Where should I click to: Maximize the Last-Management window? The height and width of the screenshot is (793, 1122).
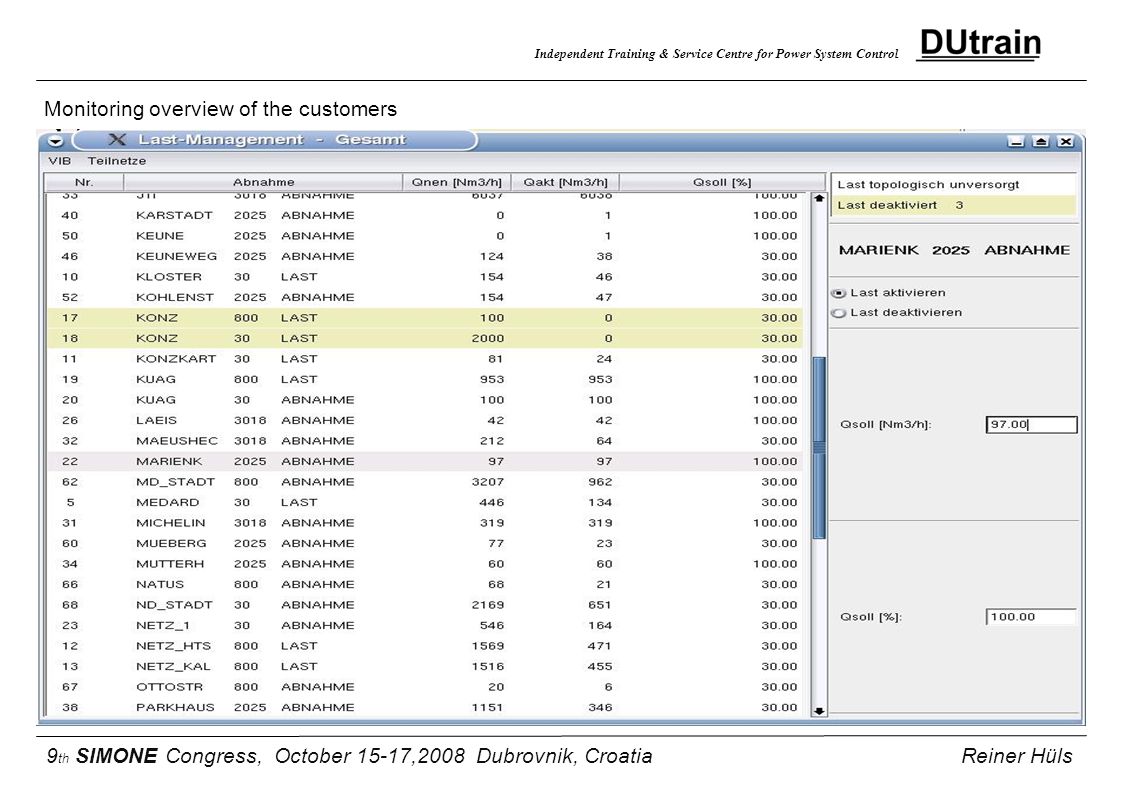click(1040, 141)
